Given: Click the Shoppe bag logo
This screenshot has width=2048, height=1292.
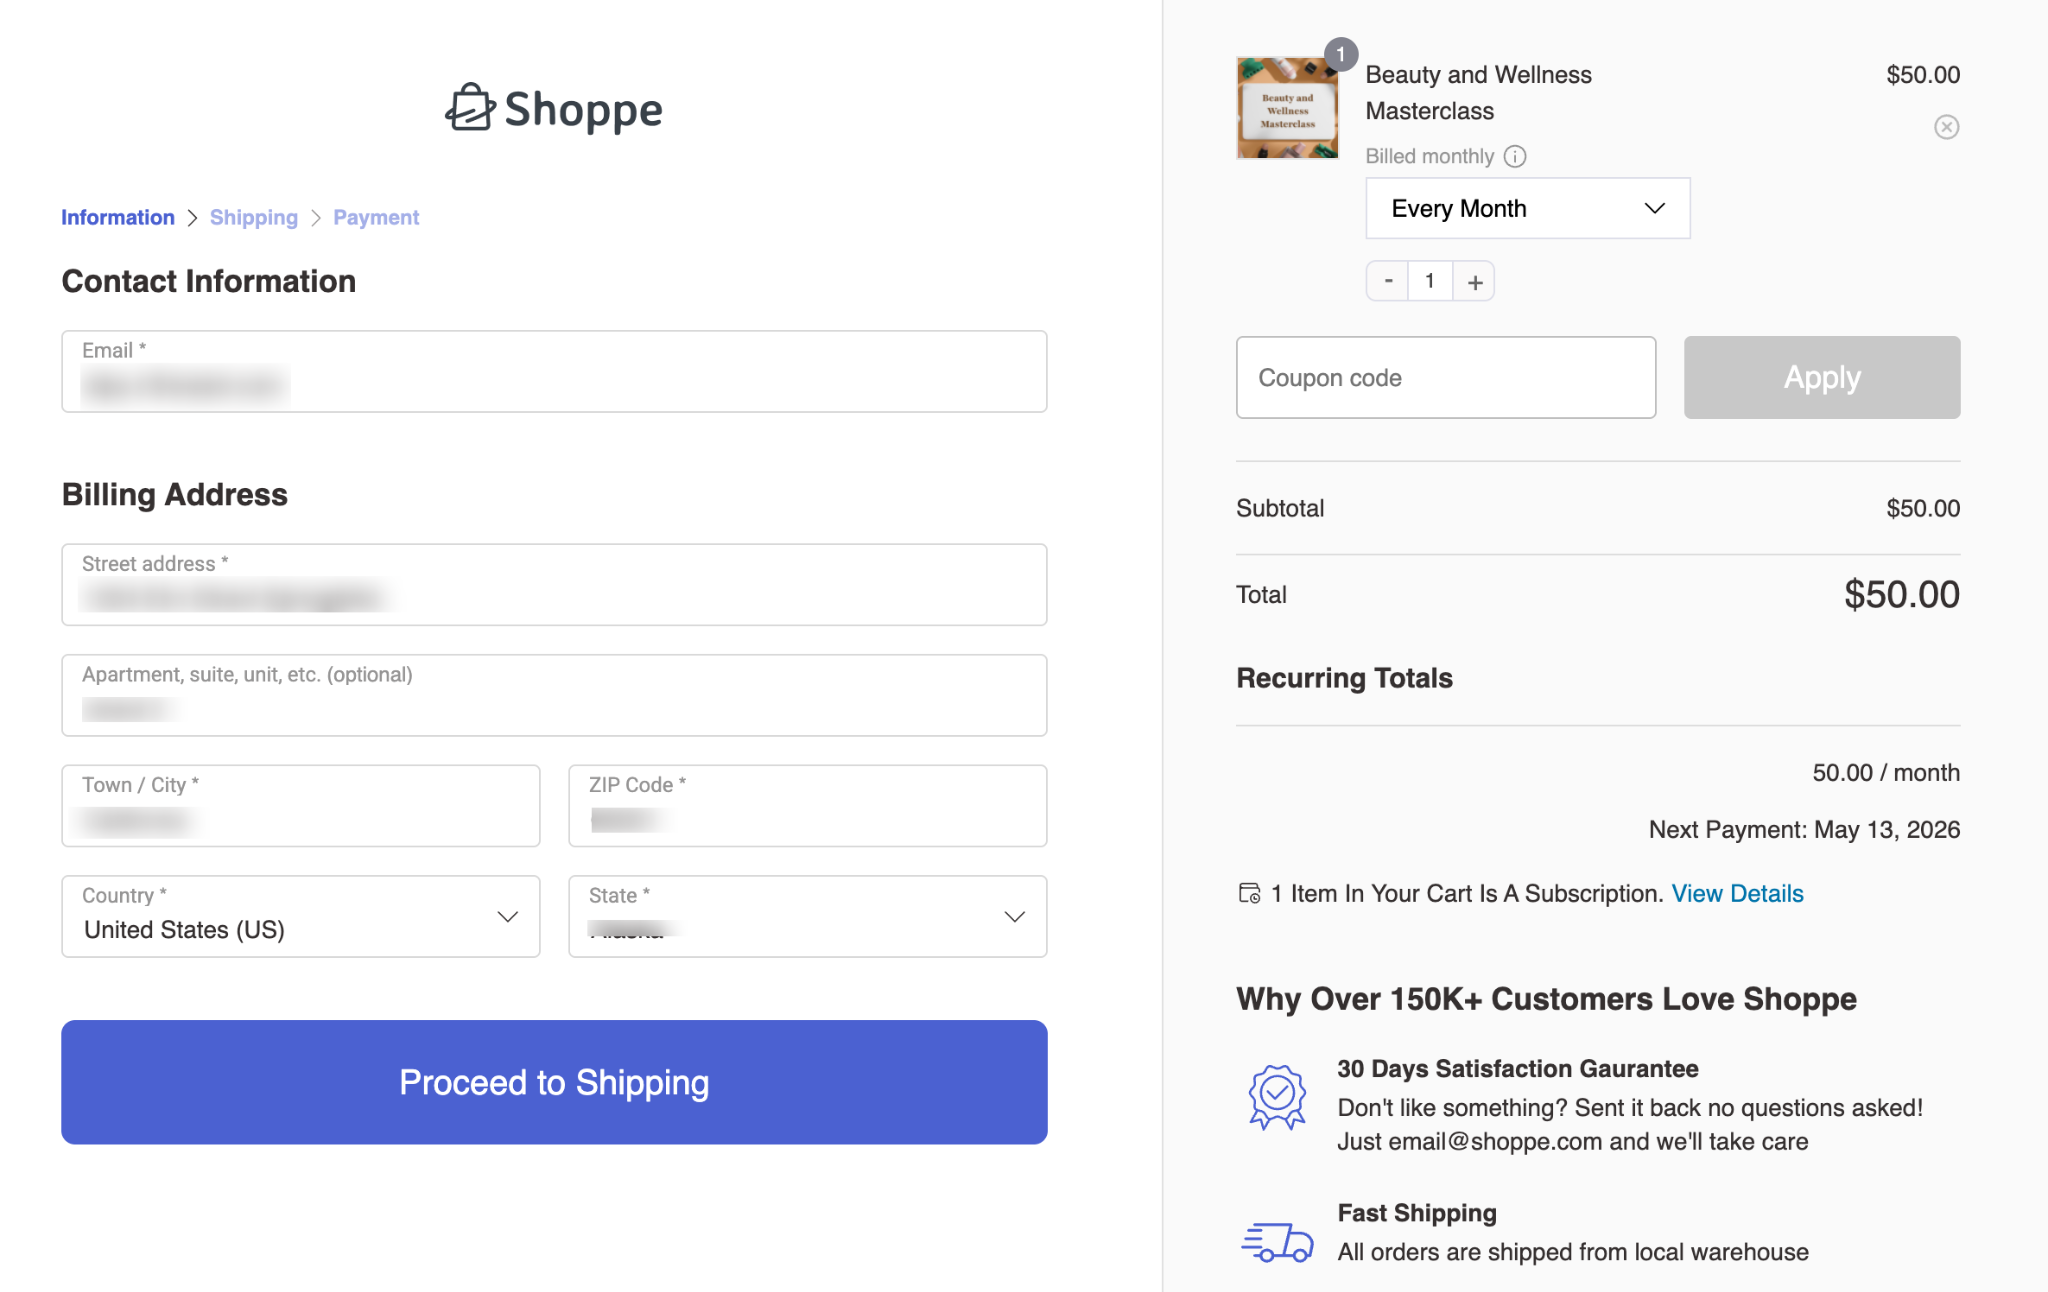Looking at the screenshot, I should 470,109.
